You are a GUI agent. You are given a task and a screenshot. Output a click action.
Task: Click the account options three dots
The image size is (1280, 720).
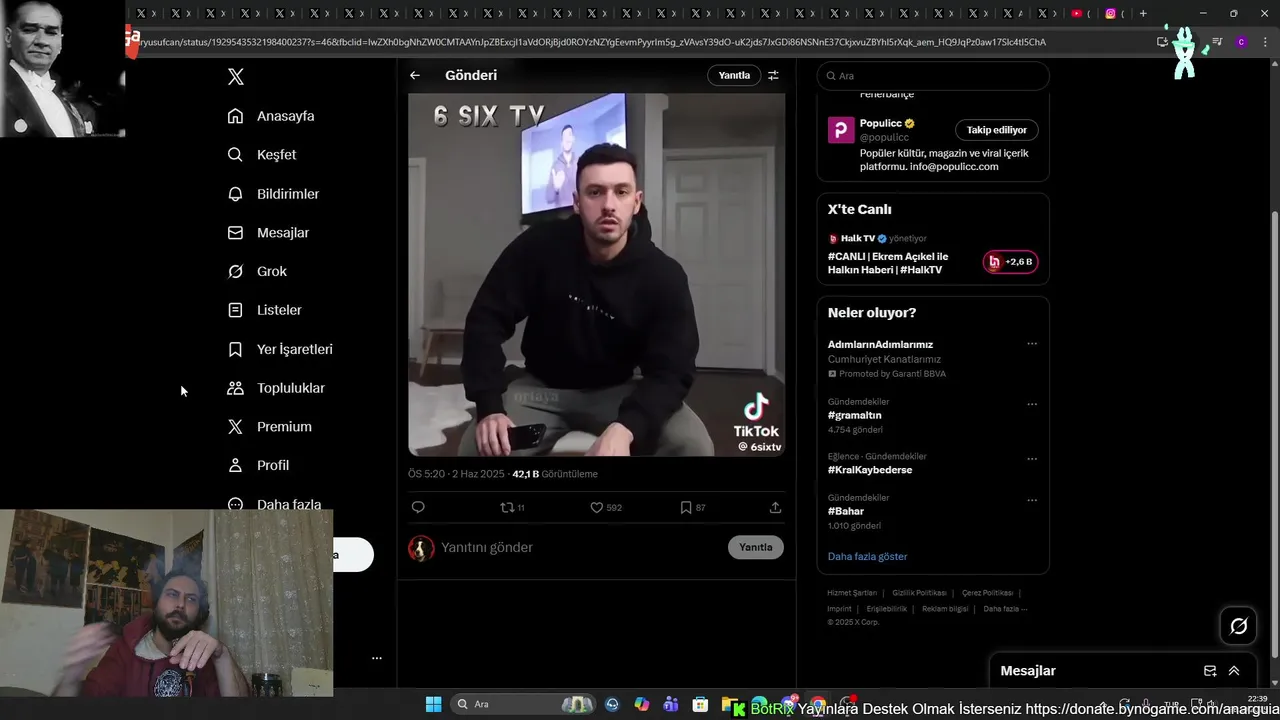point(377,658)
